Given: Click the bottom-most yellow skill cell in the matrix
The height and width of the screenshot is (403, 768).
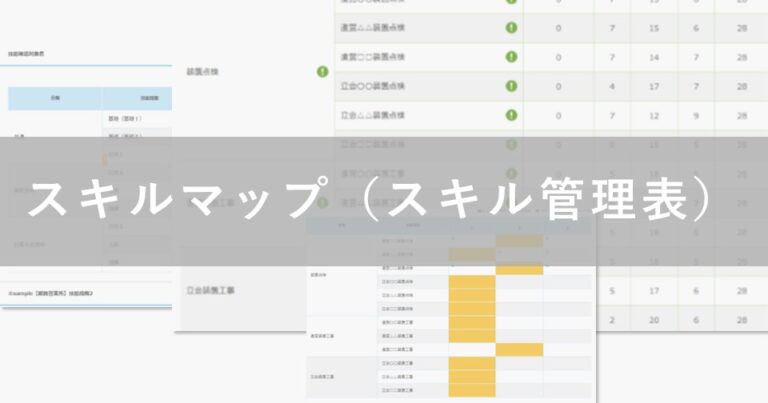Looking at the screenshot, I should [x=473, y=389].
